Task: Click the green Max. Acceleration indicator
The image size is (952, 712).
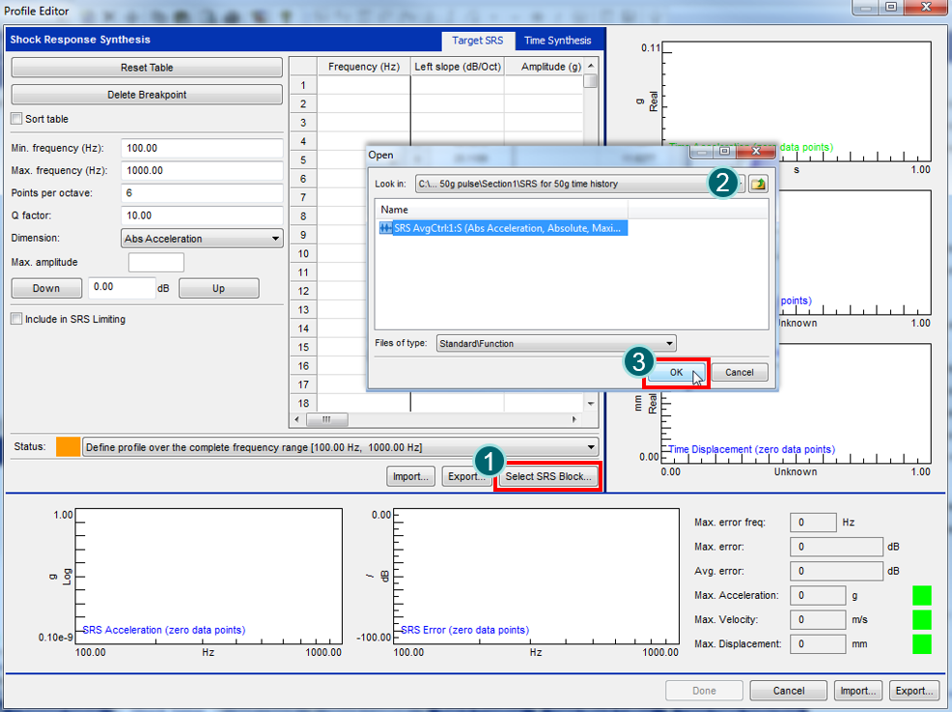Action: click(921, 596)
